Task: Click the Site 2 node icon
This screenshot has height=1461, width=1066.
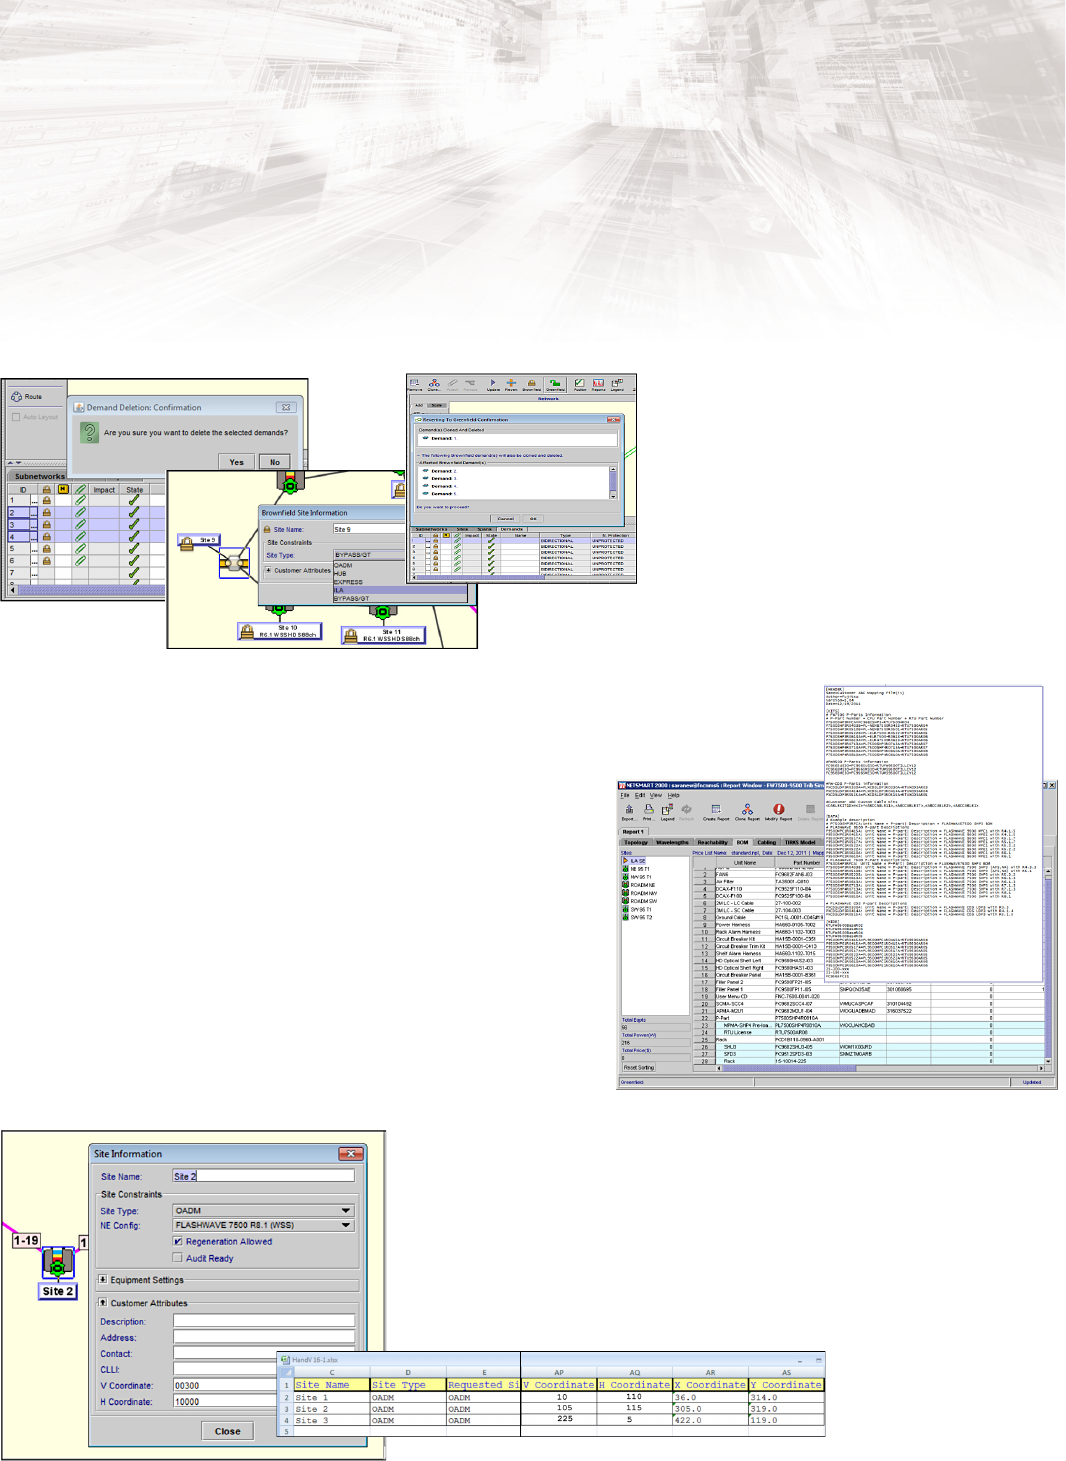Action: [58, 1262]
